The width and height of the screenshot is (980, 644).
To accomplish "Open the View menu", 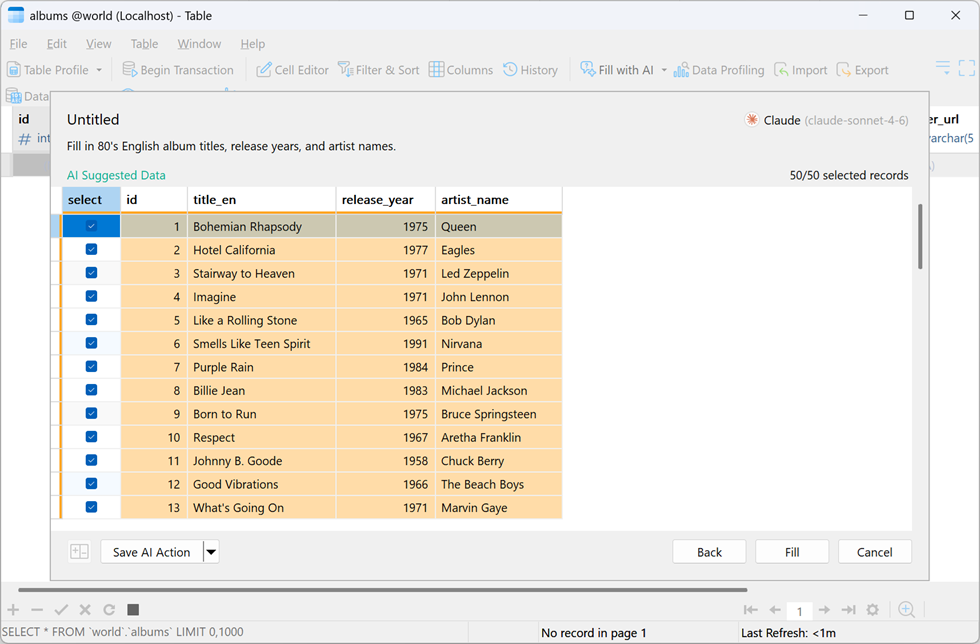I will [x=98, y=44].
